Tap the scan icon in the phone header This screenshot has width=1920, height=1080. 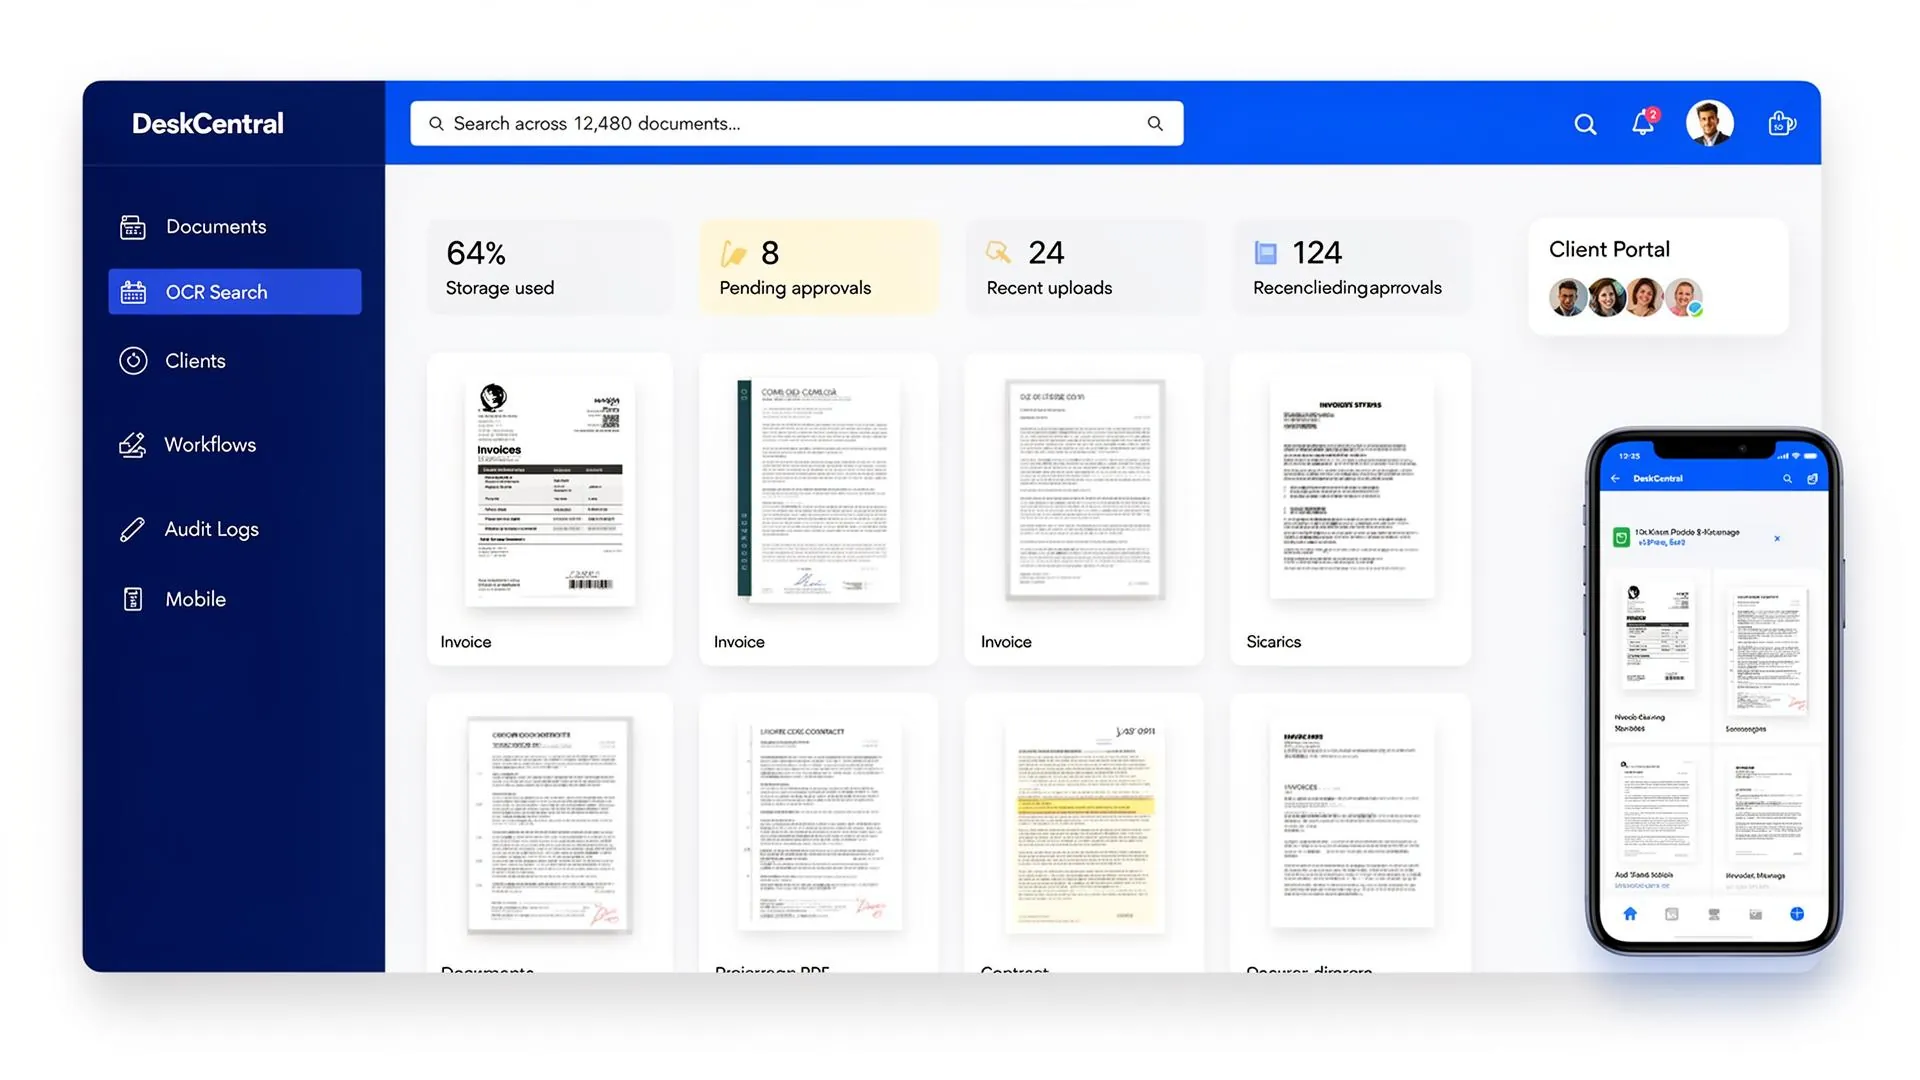(1812, 479)
